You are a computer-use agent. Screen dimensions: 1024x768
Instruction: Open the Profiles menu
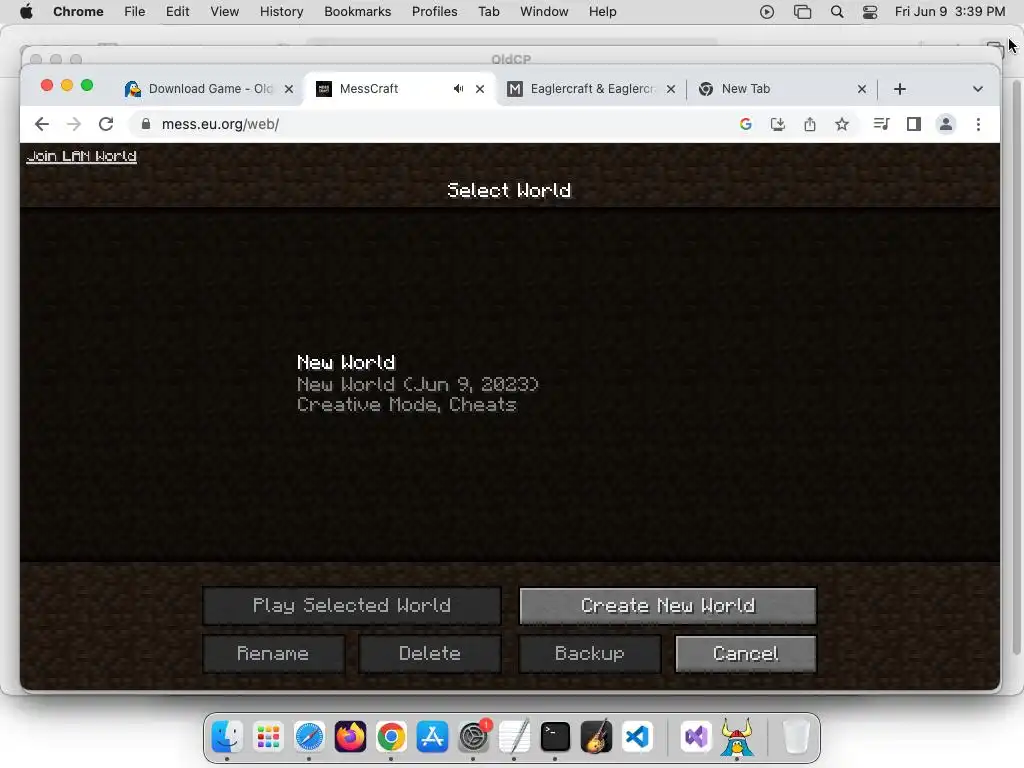click(x=434, y=12)
